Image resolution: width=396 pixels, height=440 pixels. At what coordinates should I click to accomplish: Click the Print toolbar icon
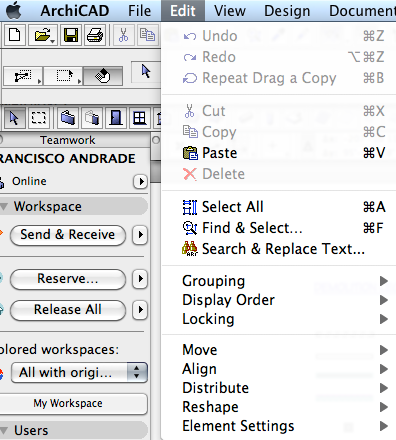[95, 35]
